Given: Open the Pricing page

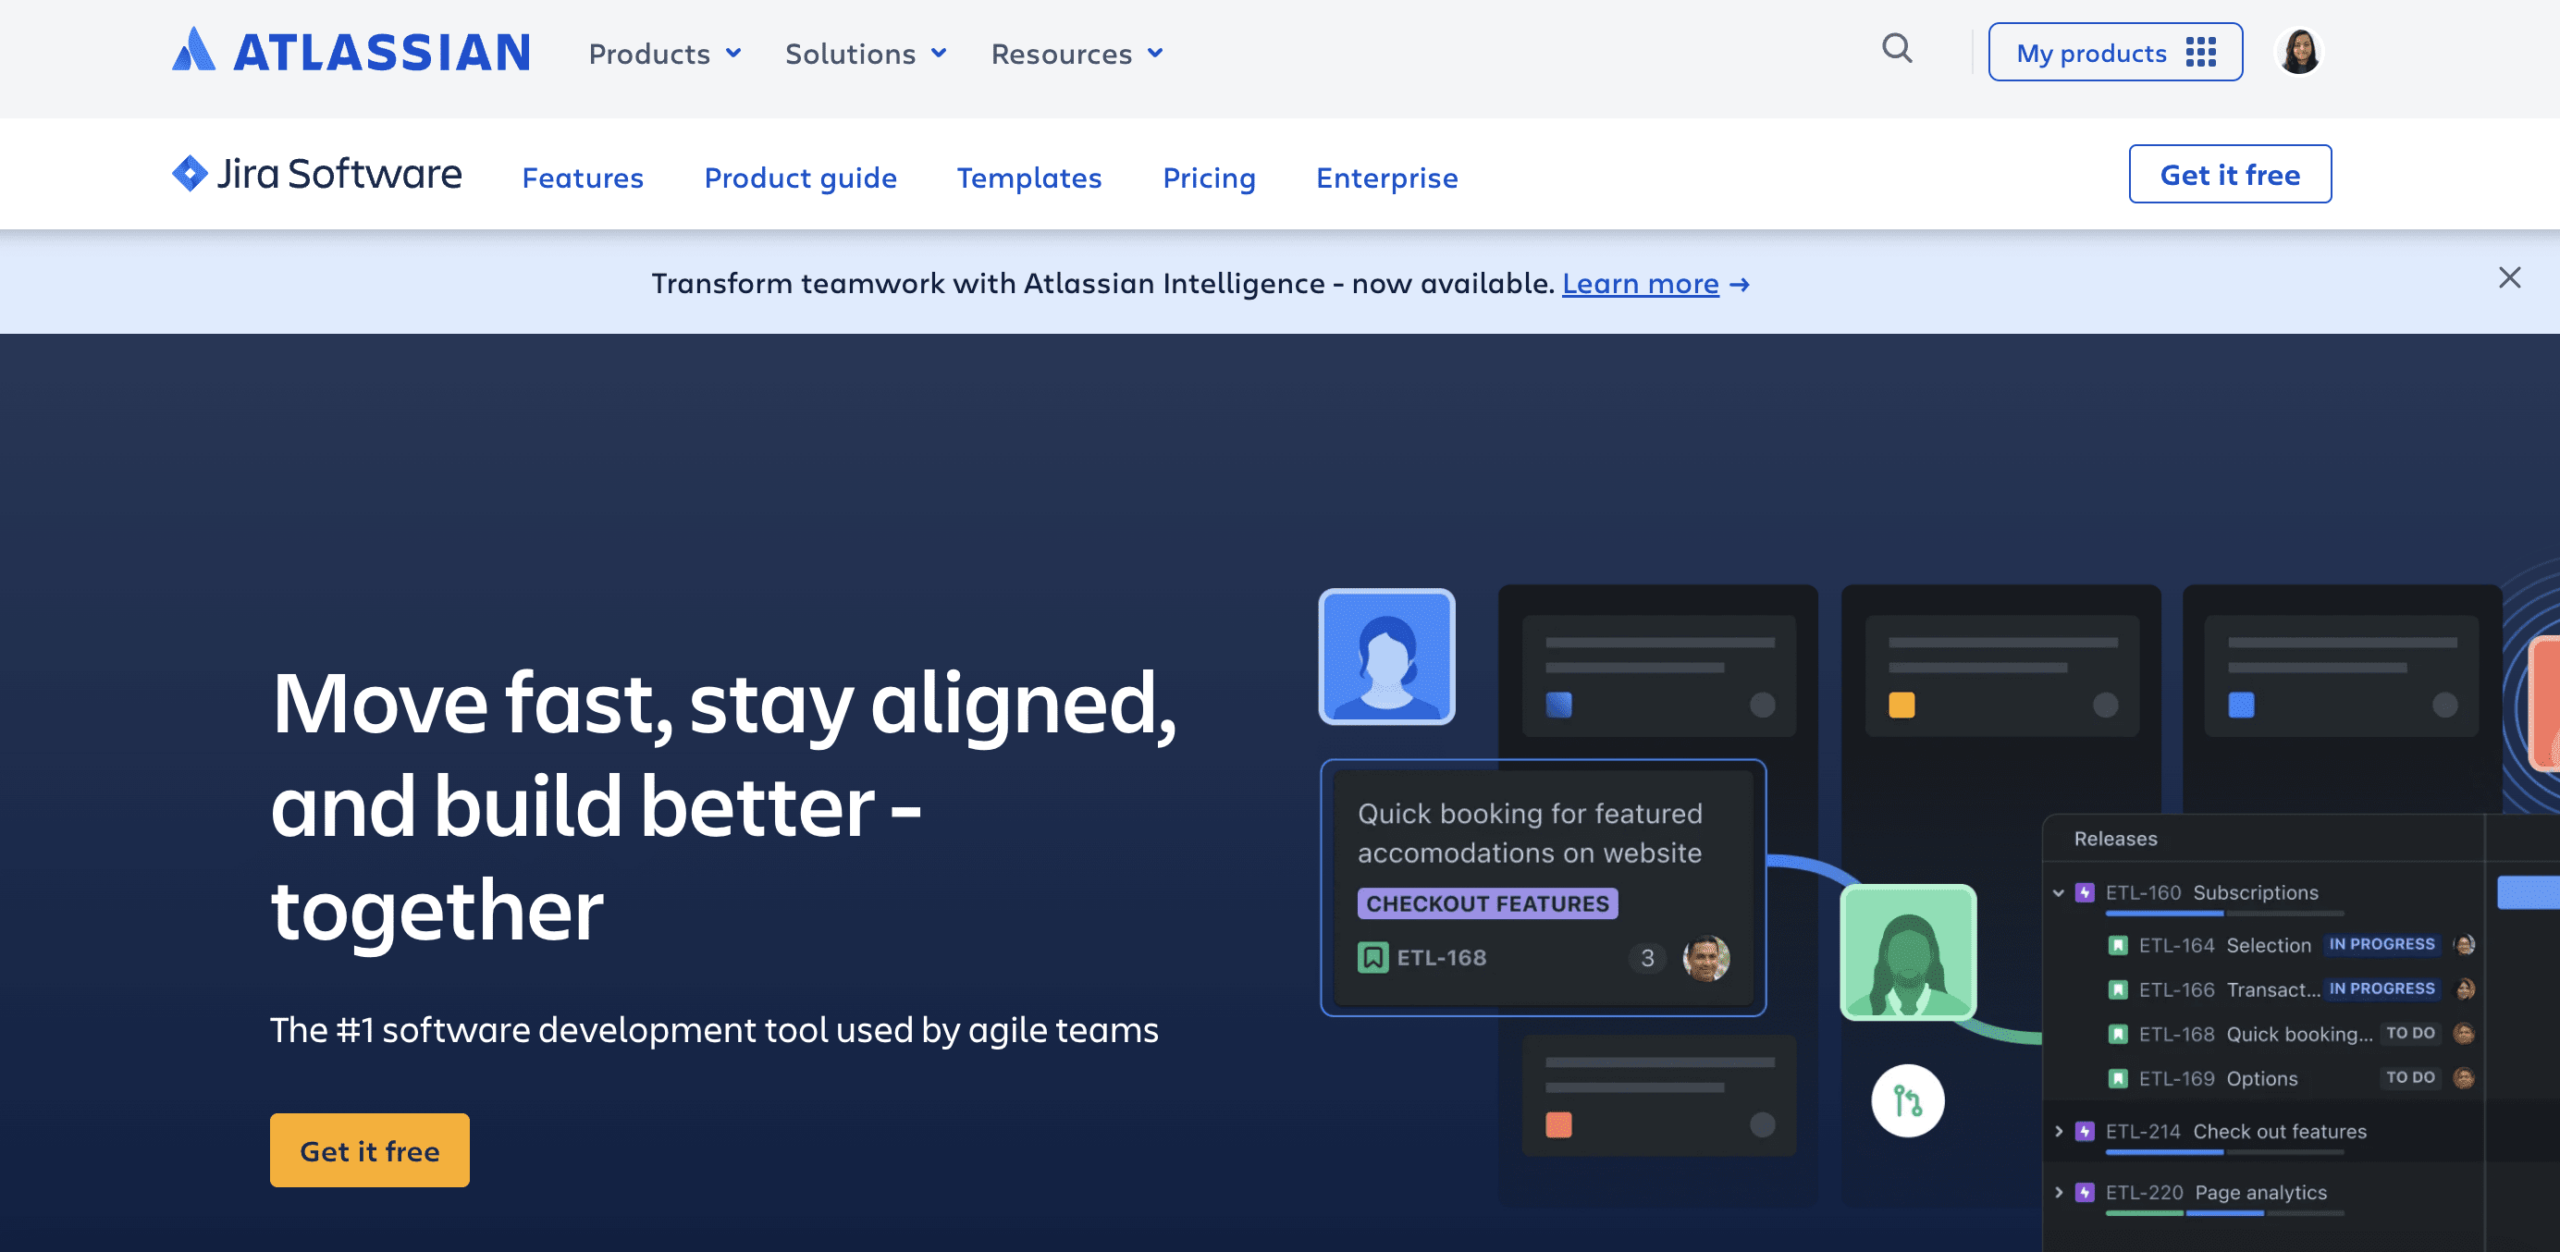Looking at the screenshot, I should tap(1209, 178).
